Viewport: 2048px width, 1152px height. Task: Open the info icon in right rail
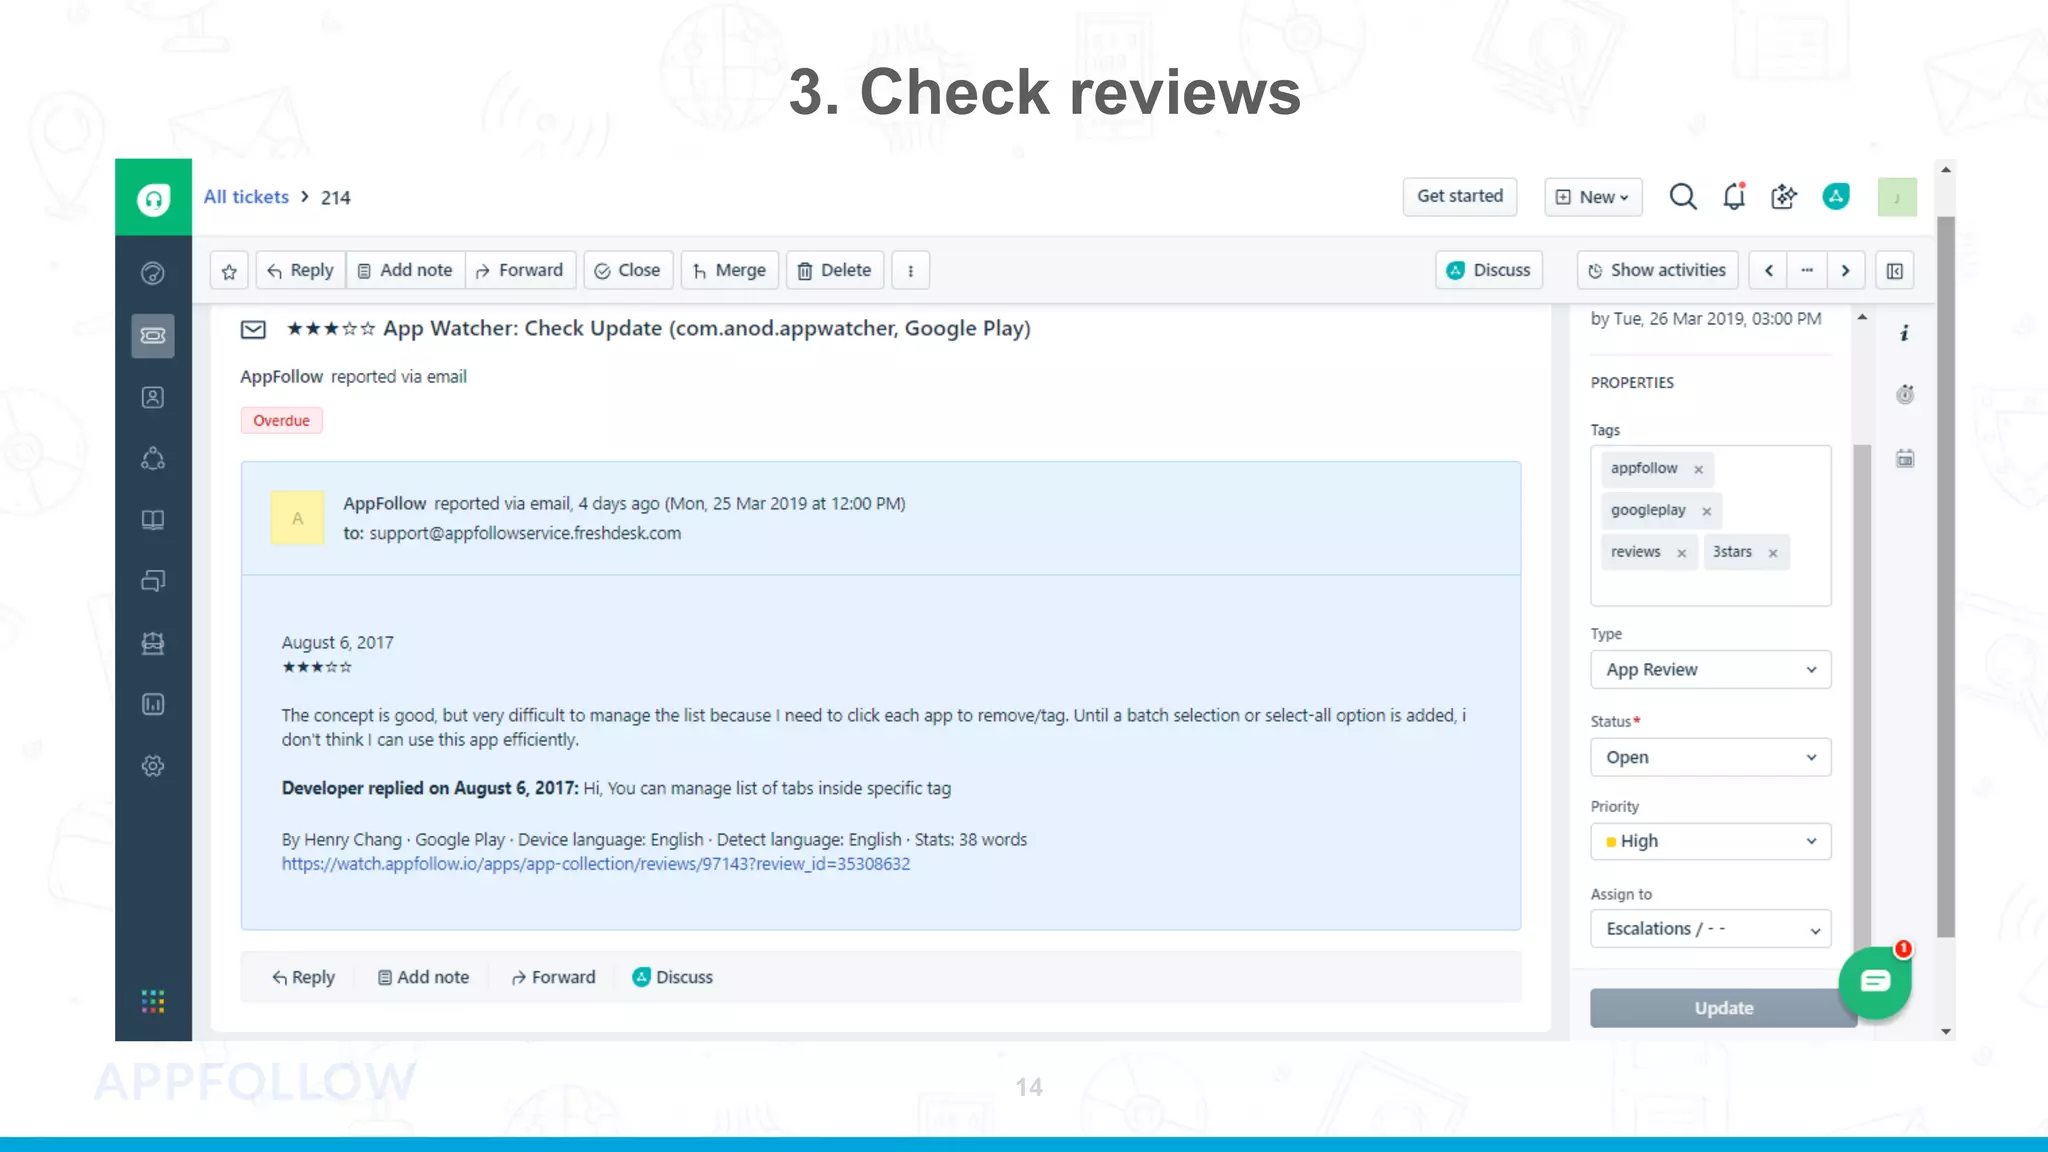tap(1904, 333)
